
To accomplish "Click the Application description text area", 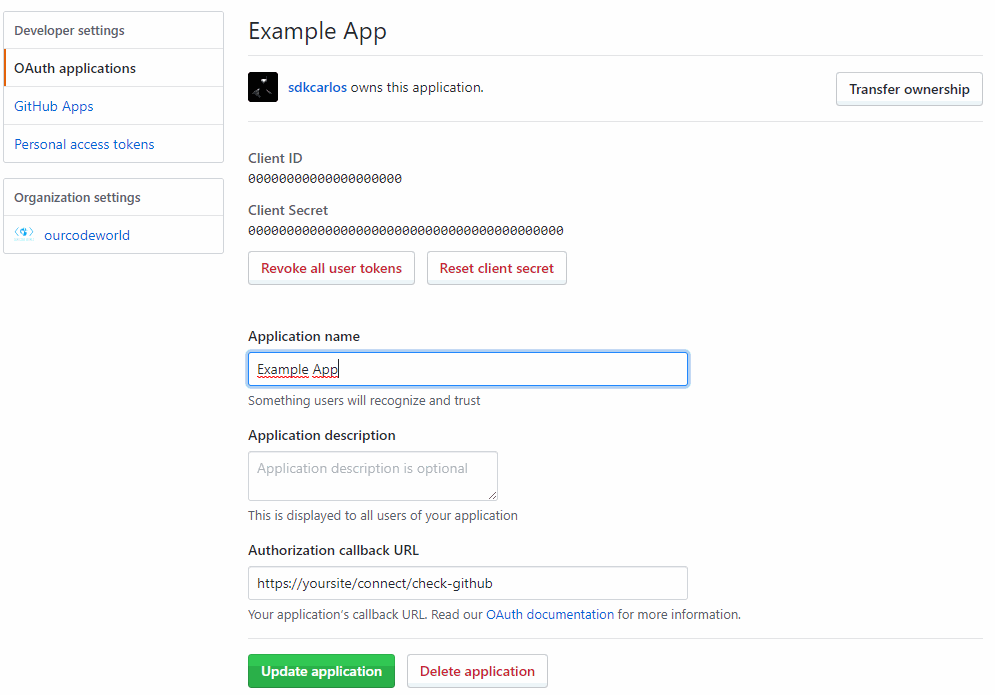I will click(372, 475).
